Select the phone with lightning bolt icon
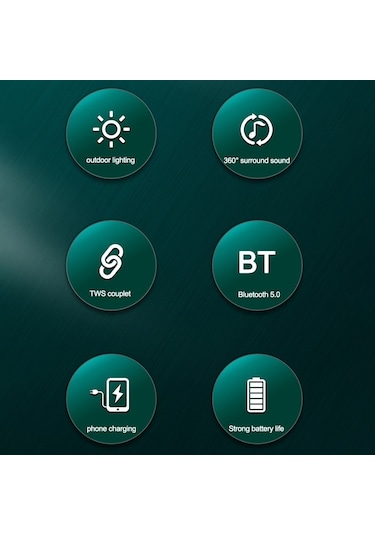 coord(110,395)
